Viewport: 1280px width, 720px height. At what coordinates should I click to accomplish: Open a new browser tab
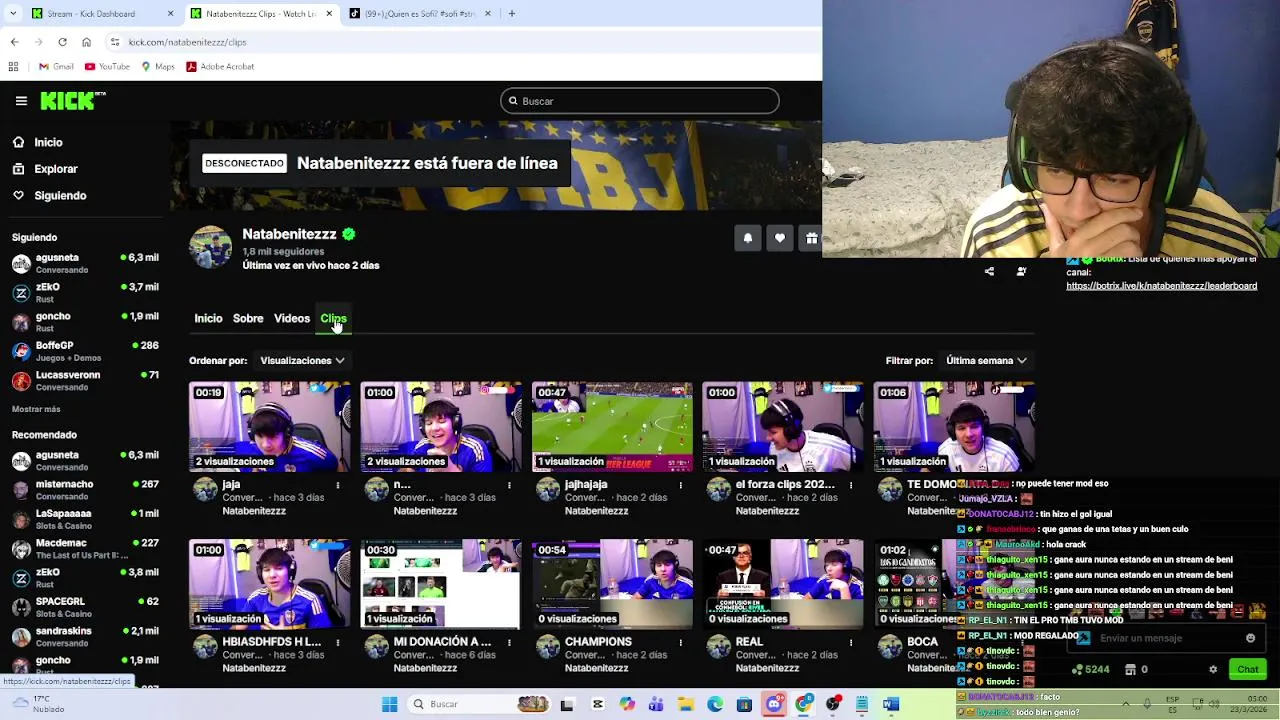click(x=511, y=14)
